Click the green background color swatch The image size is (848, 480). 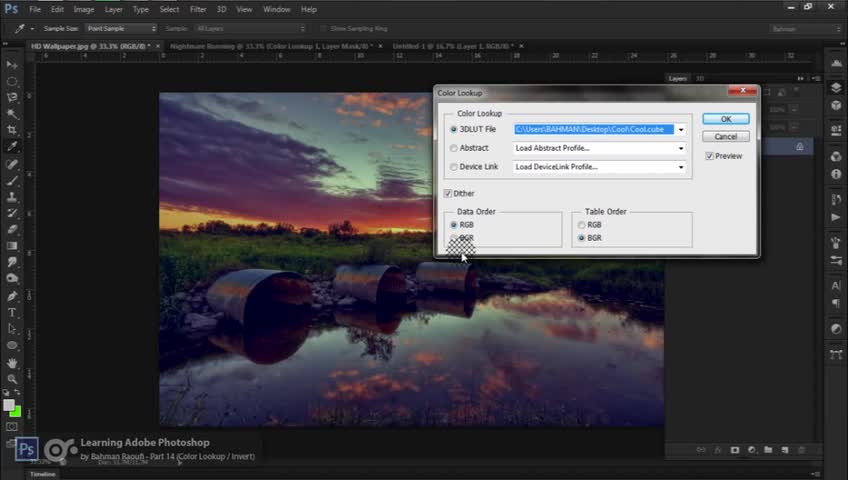15,412
